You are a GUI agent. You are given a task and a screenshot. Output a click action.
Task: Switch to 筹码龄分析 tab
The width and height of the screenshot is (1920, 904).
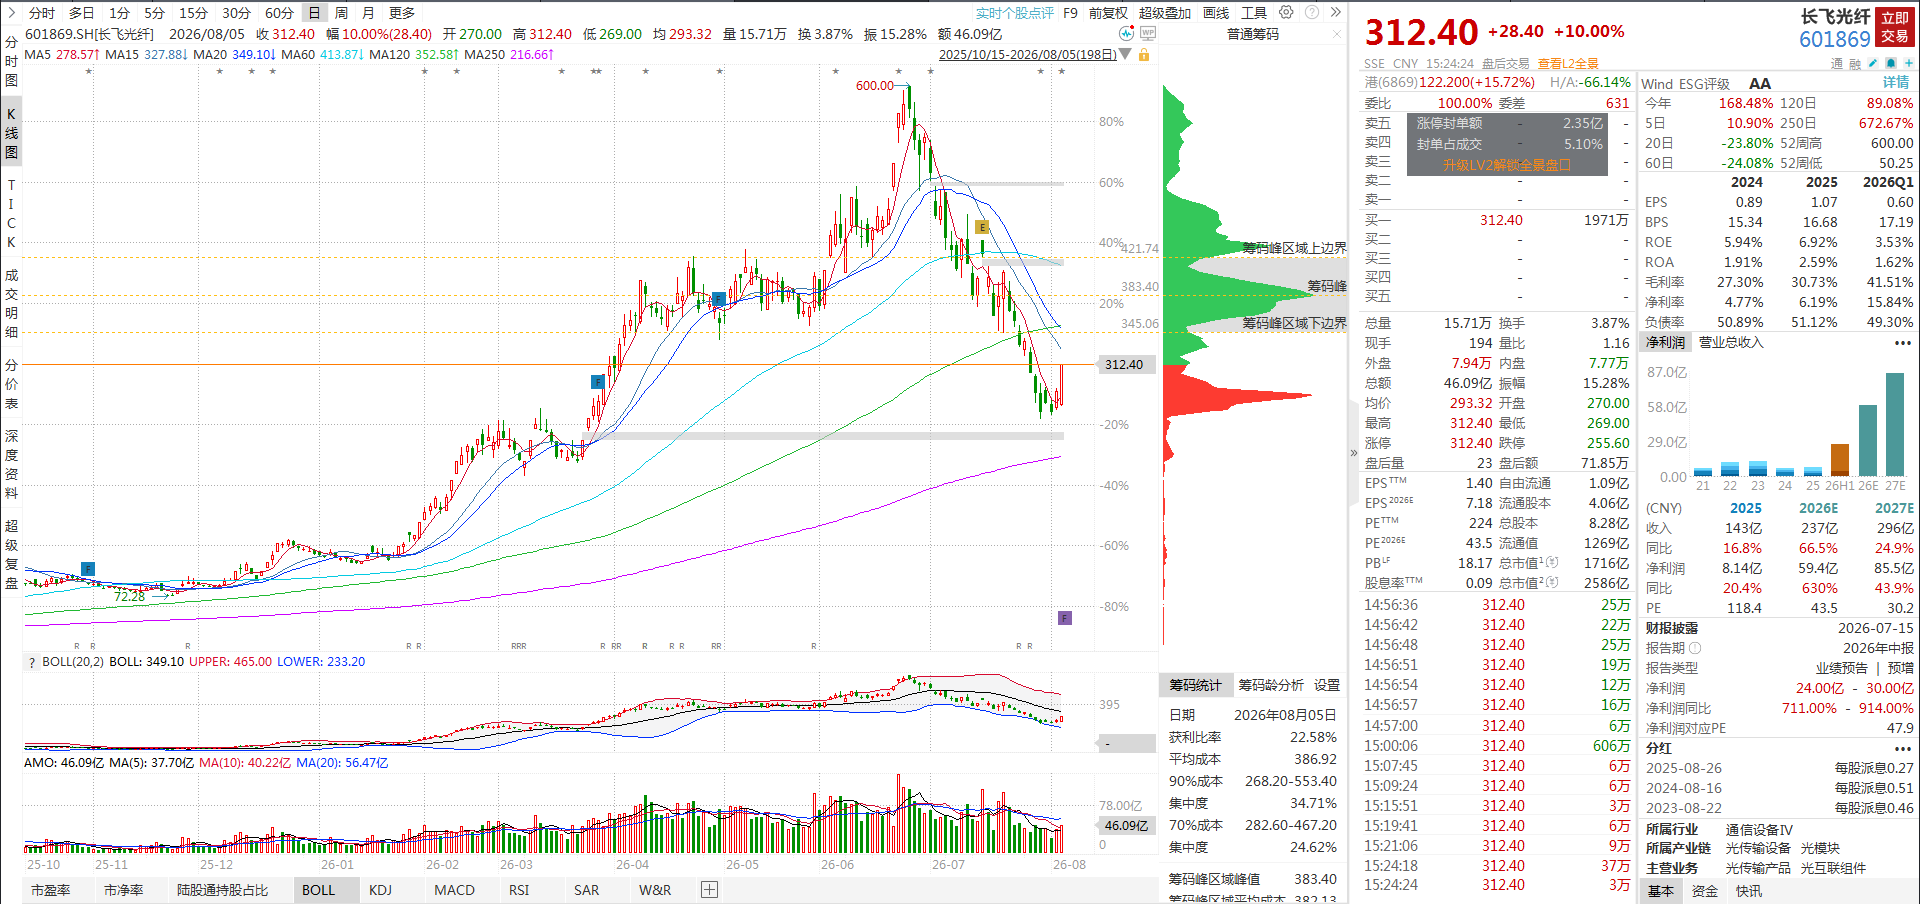coord(1271,685)
